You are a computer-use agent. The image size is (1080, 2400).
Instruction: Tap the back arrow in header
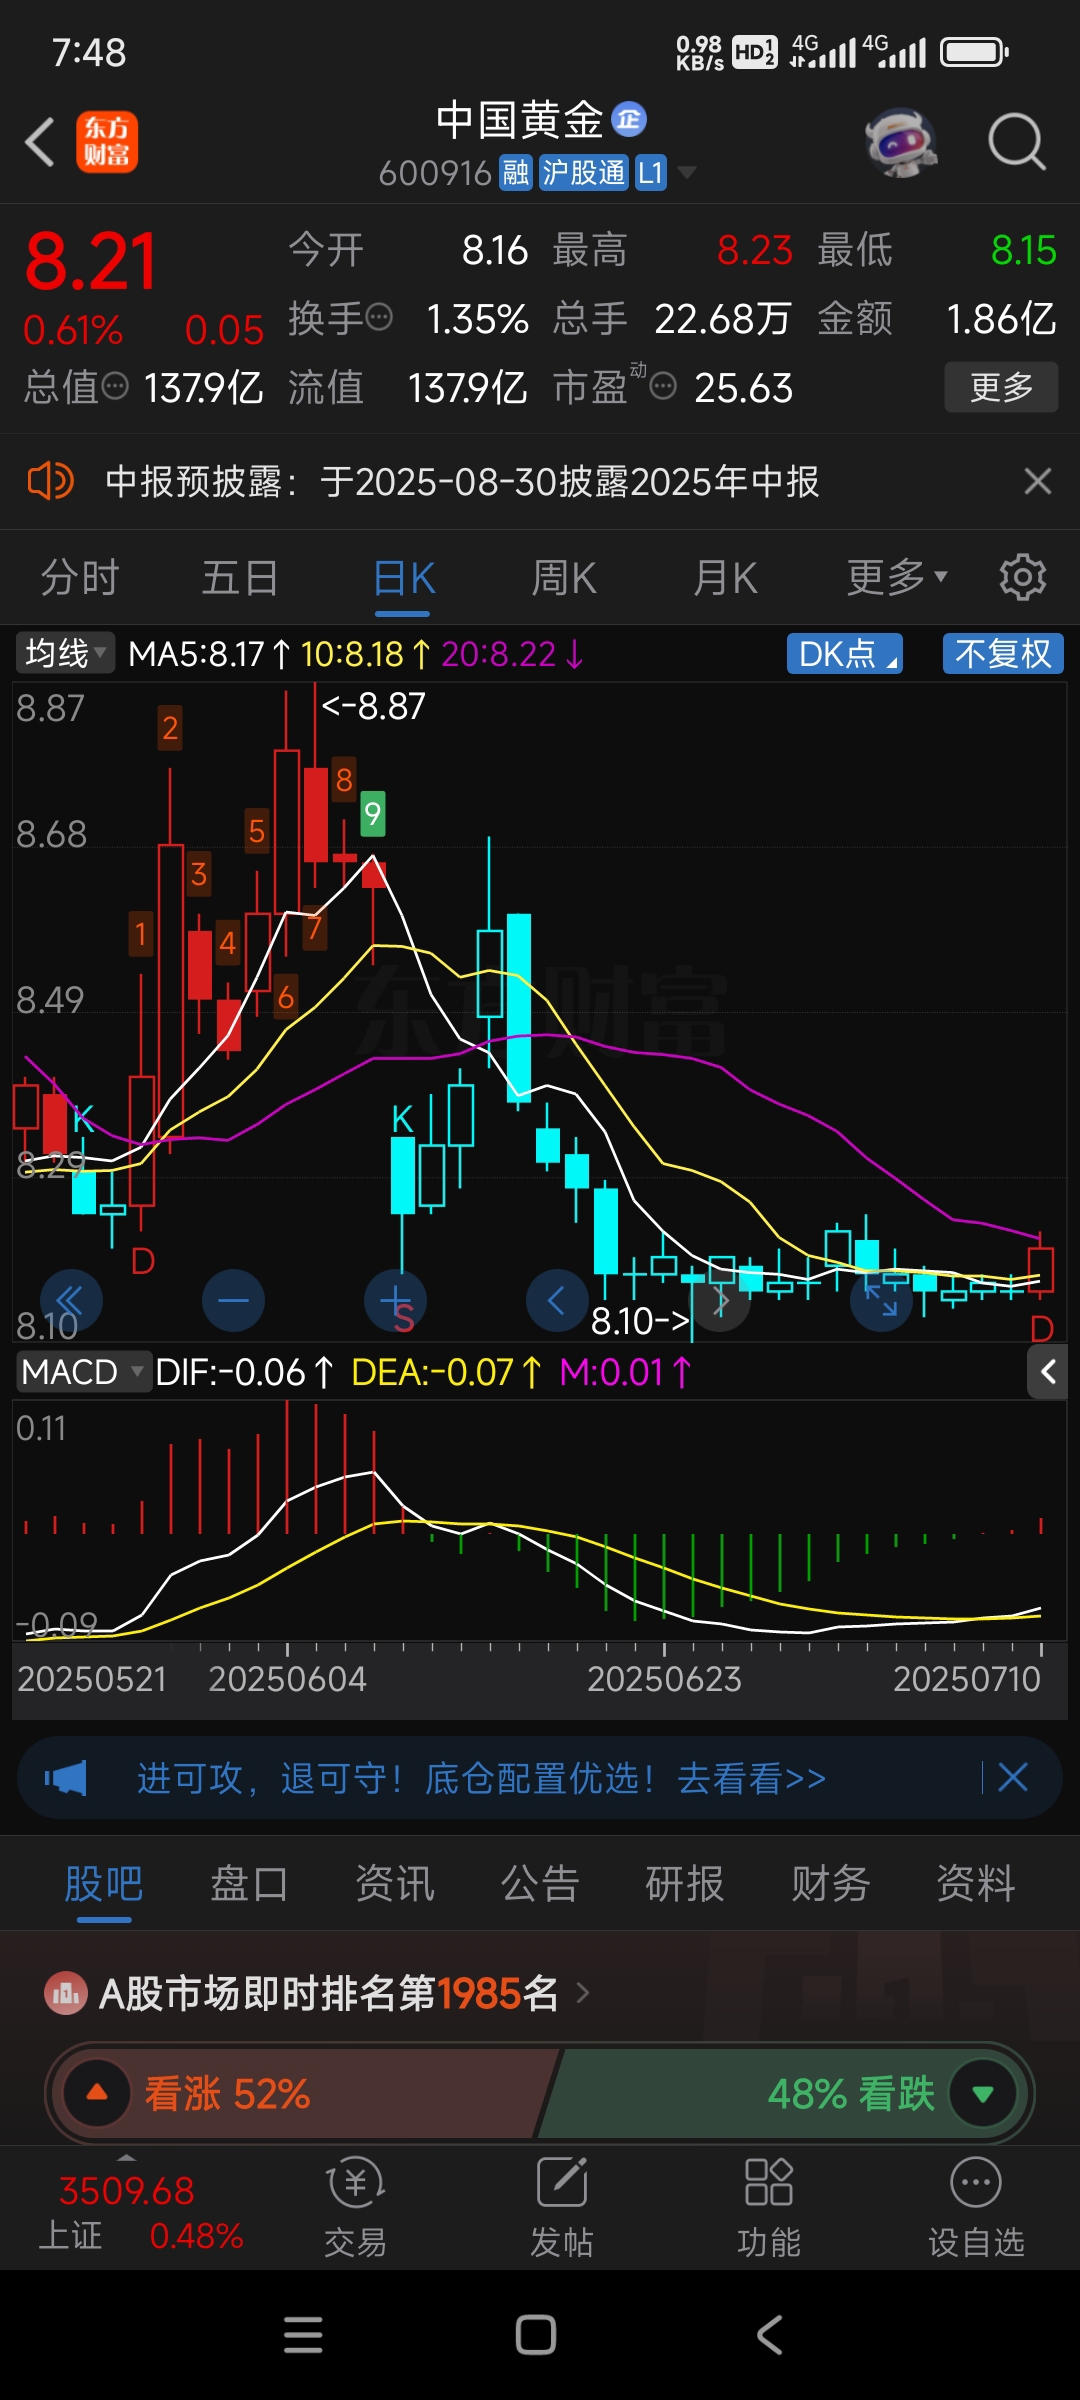pos(40,142)
